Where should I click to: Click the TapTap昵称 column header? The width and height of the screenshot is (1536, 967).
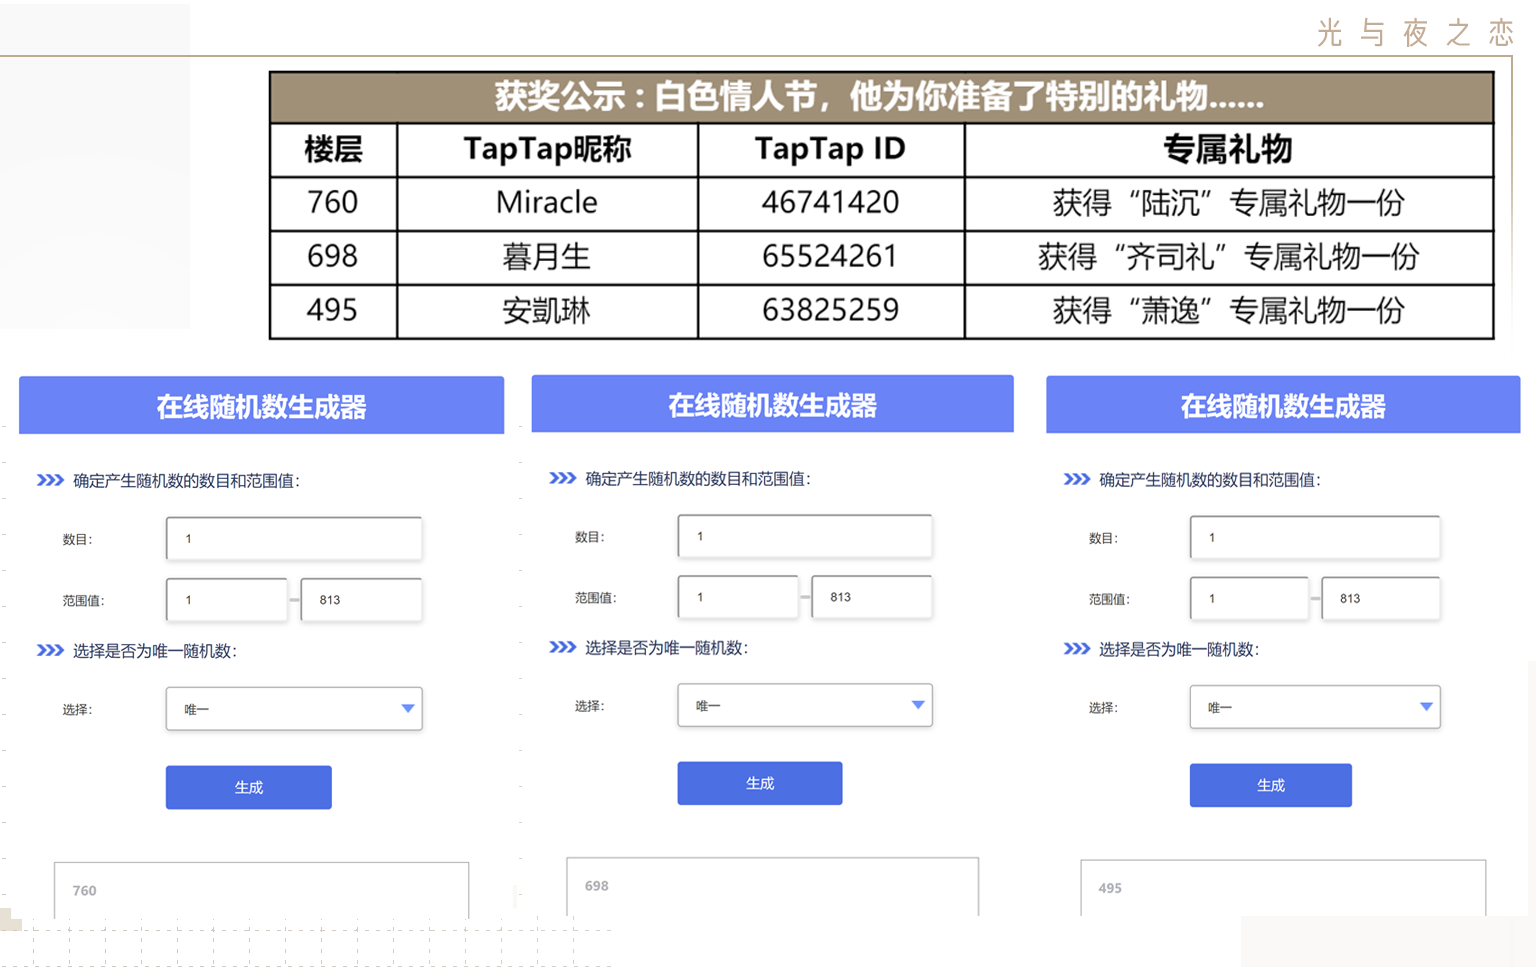(x=547, y=150)
